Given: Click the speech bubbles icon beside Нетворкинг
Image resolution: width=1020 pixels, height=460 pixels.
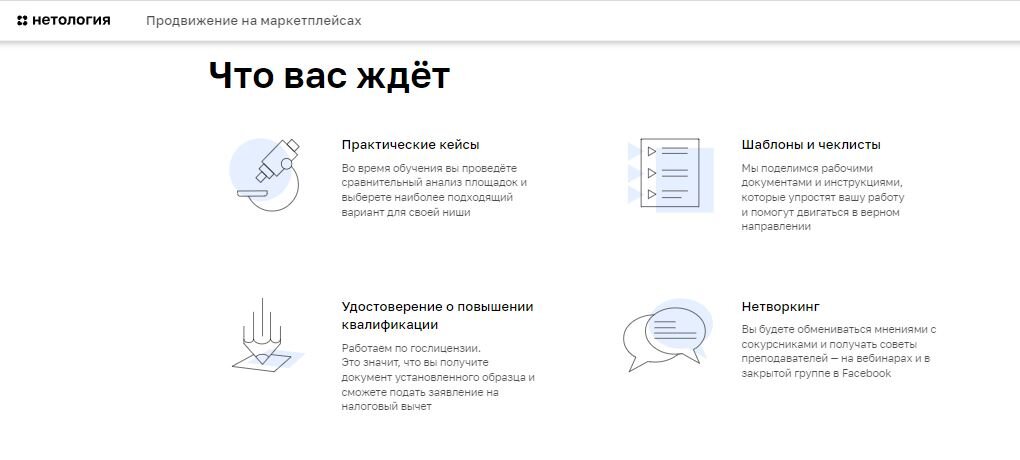Looking at the screenshot, I should click(x=667, y=335).
